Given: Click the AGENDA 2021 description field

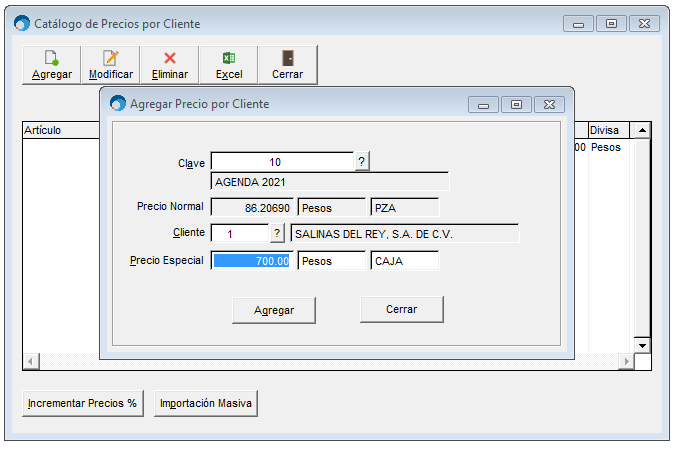Looking at the screenshot, I should tap(330, 182).
